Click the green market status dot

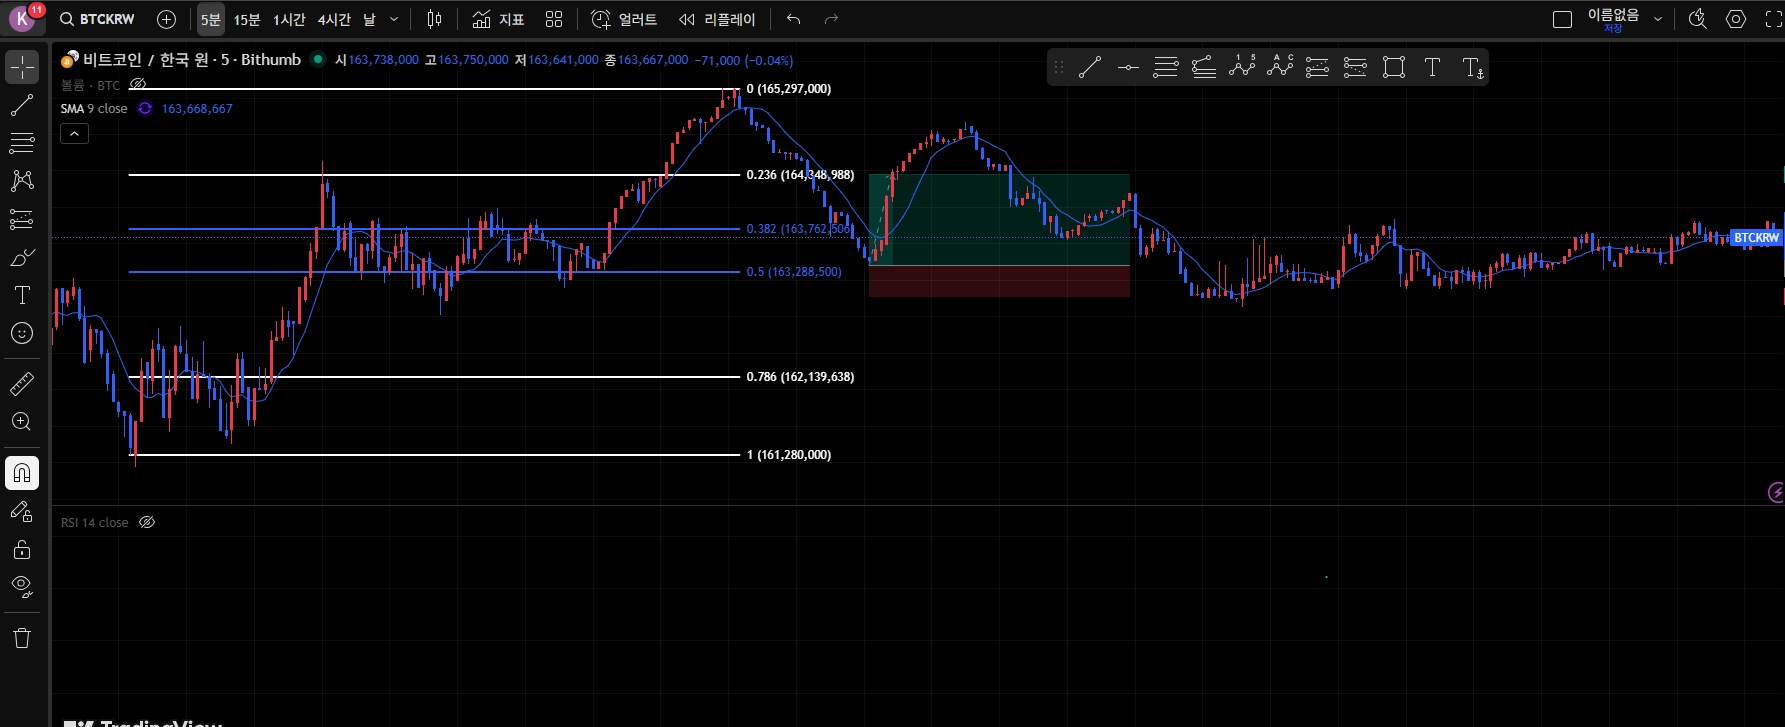pyautogui.click(x=318, y=59)
